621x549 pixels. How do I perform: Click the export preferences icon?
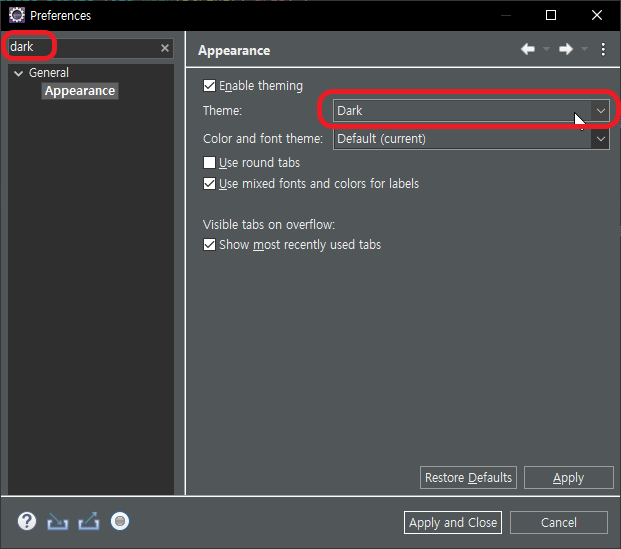(89, 521)
